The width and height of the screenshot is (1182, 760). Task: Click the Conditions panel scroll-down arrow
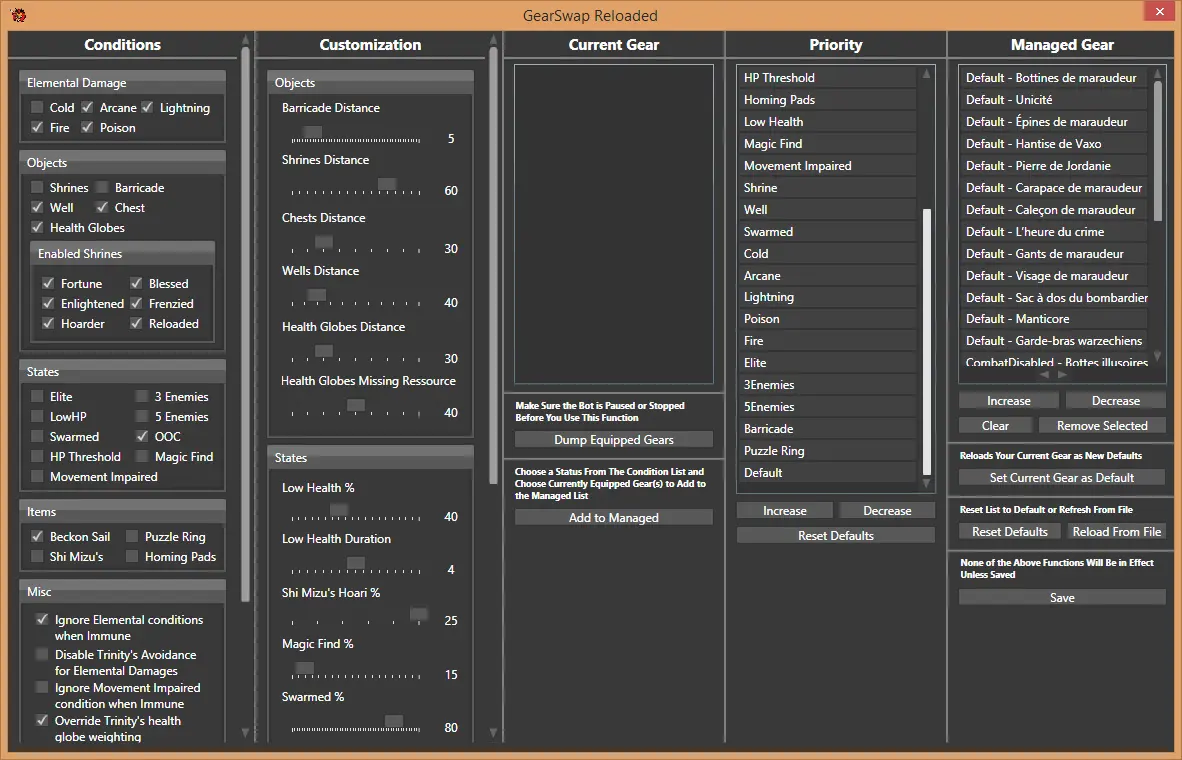coord(246,733)
